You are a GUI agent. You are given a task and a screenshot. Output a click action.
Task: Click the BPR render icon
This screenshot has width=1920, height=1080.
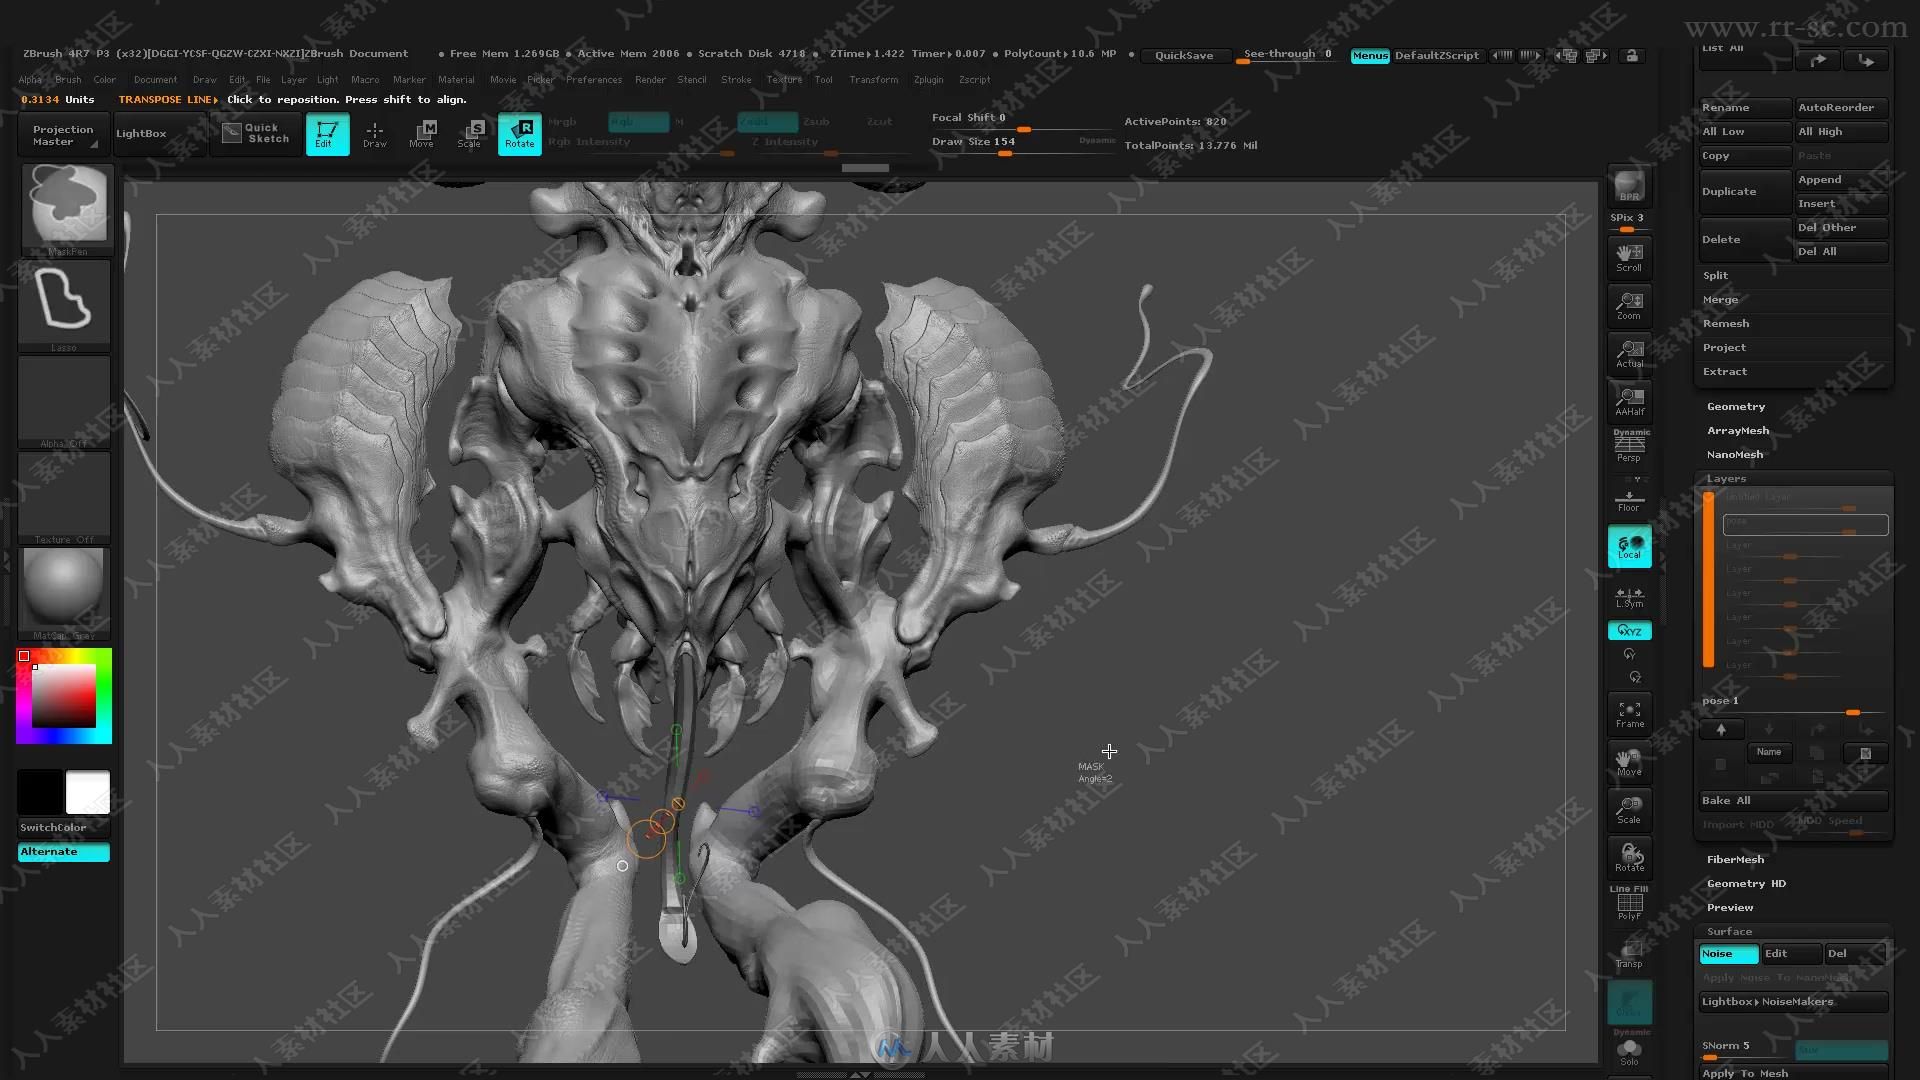[x=1629, y=186]
